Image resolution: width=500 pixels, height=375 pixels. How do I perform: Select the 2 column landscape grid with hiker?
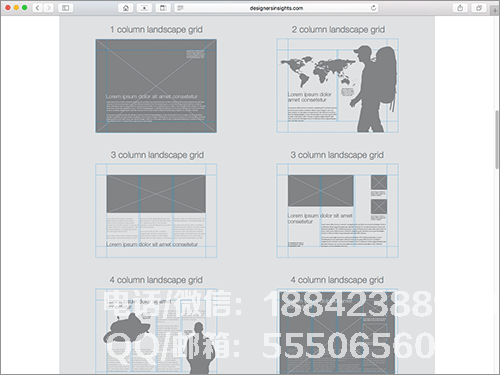[x=337, y=86]
